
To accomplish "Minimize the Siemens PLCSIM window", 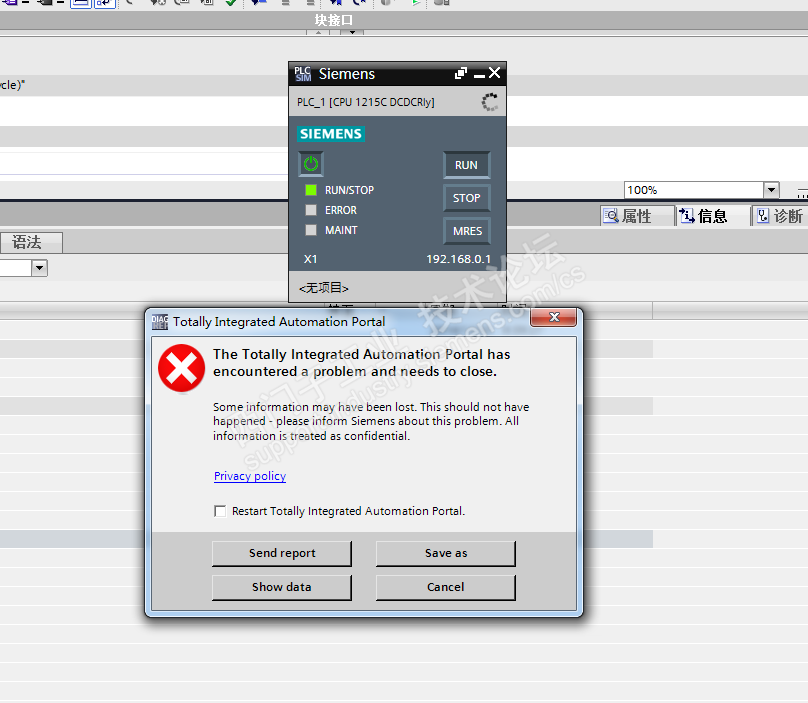I will click(479, 75).
